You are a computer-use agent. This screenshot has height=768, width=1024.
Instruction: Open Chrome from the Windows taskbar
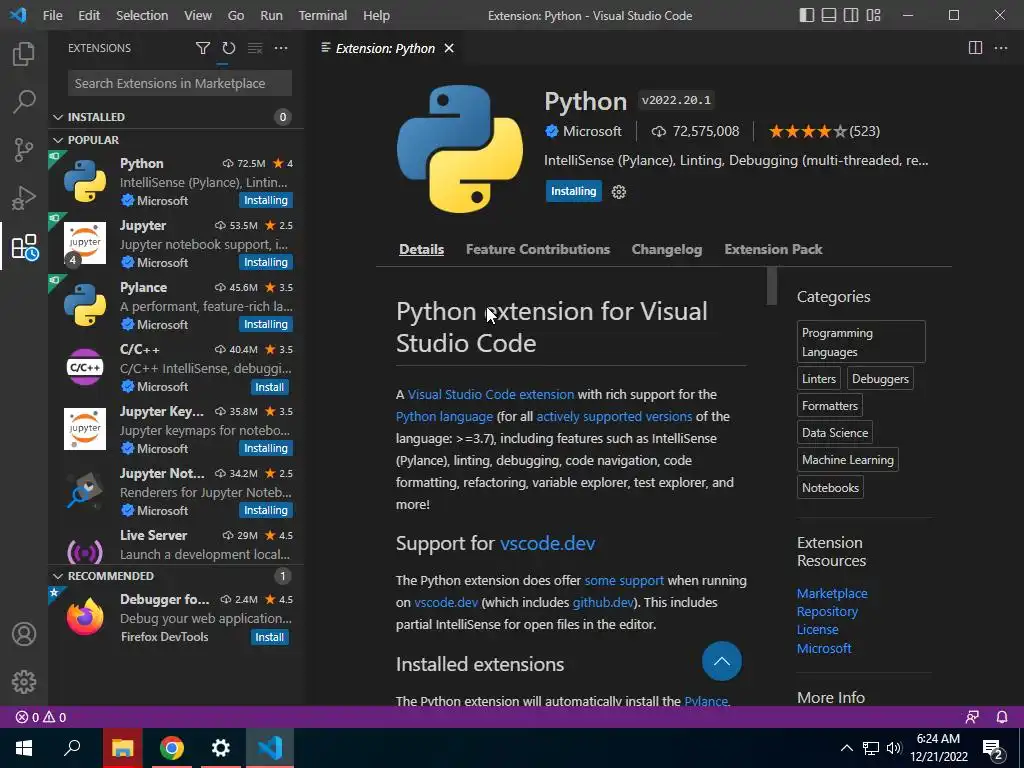point(172,748)
